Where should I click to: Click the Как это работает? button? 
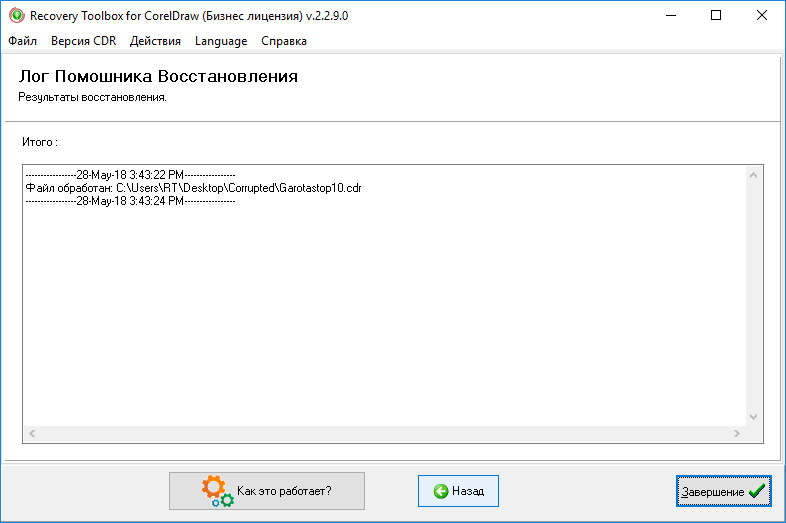[x=267, y=491]
